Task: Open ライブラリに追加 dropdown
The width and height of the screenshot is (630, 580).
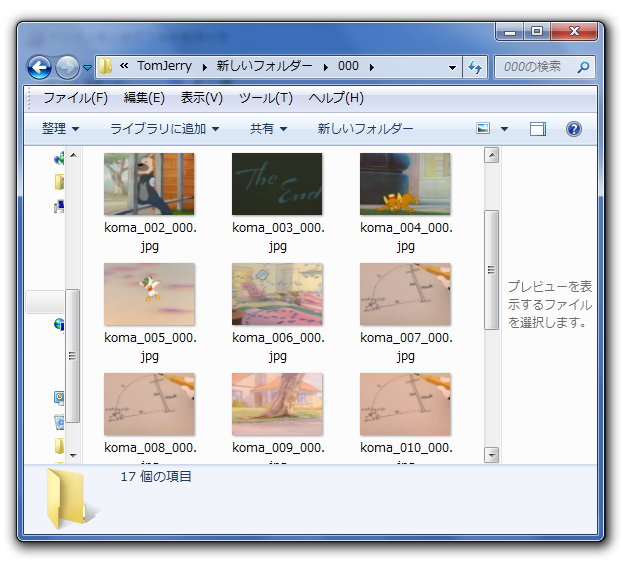Action: (164, 129)
